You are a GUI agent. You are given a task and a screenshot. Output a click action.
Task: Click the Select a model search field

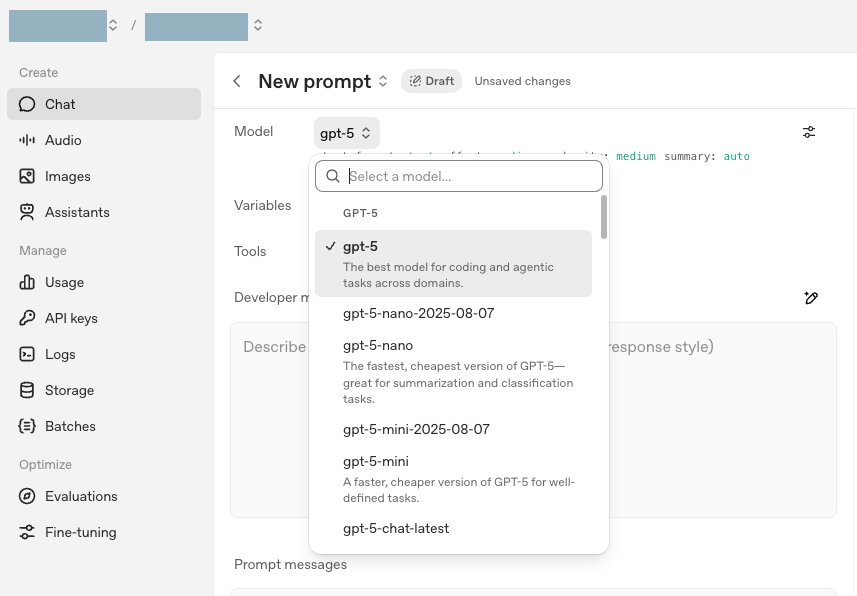(458, 175)
